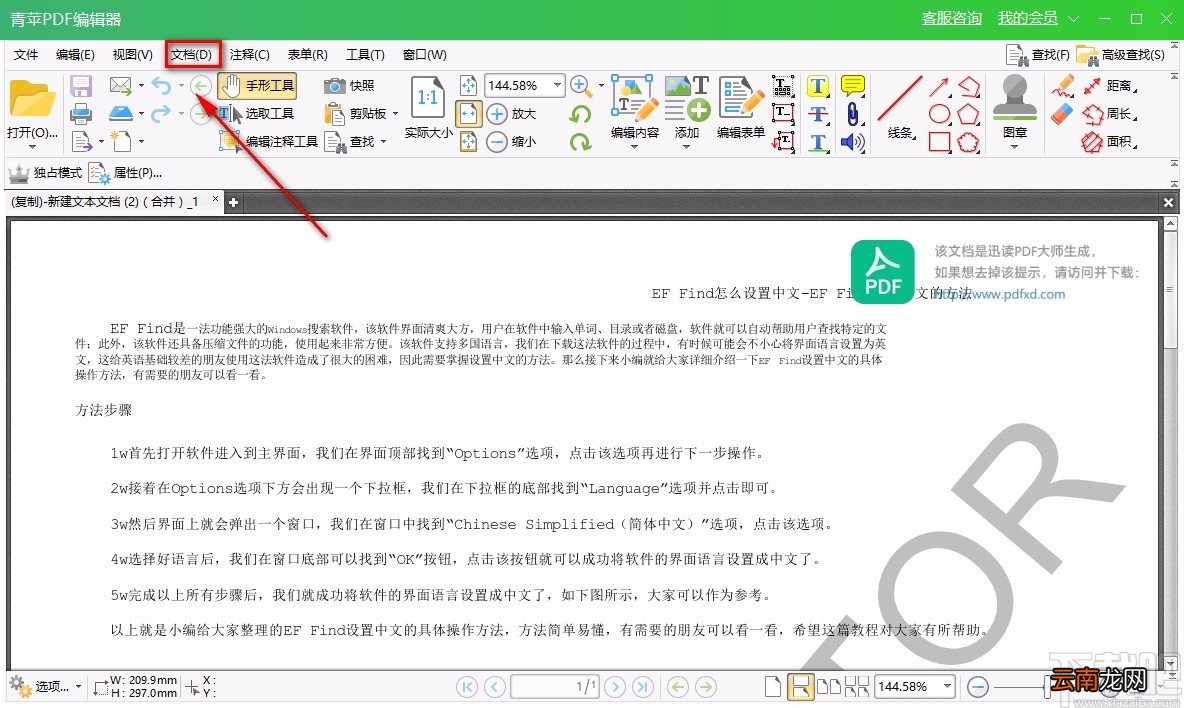Click the paperclip attachment icon
This screenshot has width=1184, height=708.
[853, 114]
